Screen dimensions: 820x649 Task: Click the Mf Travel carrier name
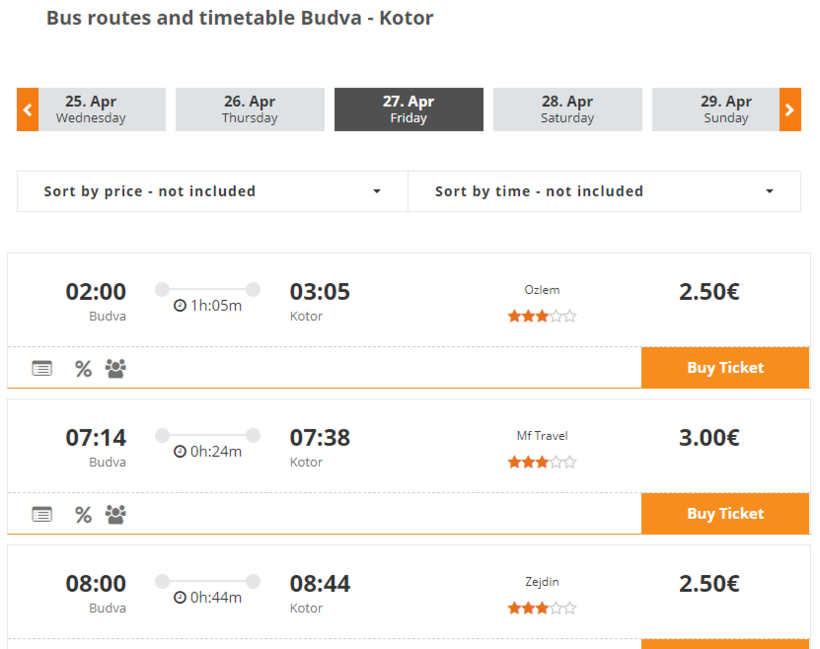[542, 436]
